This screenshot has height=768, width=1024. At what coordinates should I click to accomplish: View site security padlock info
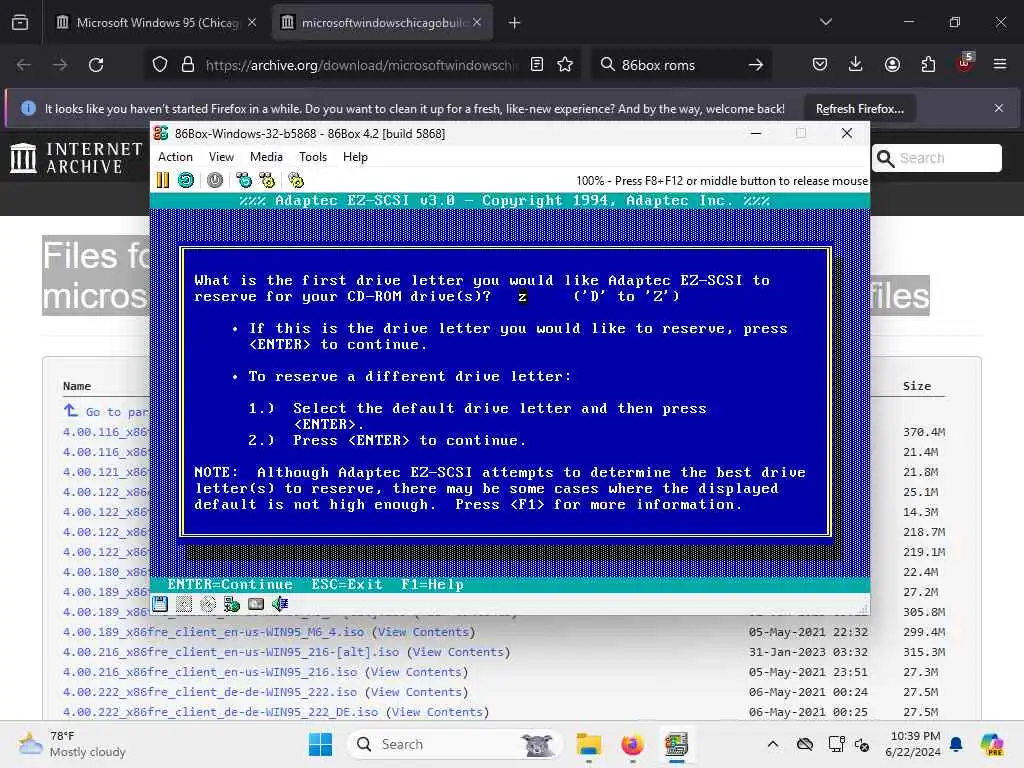pos(188,65)
